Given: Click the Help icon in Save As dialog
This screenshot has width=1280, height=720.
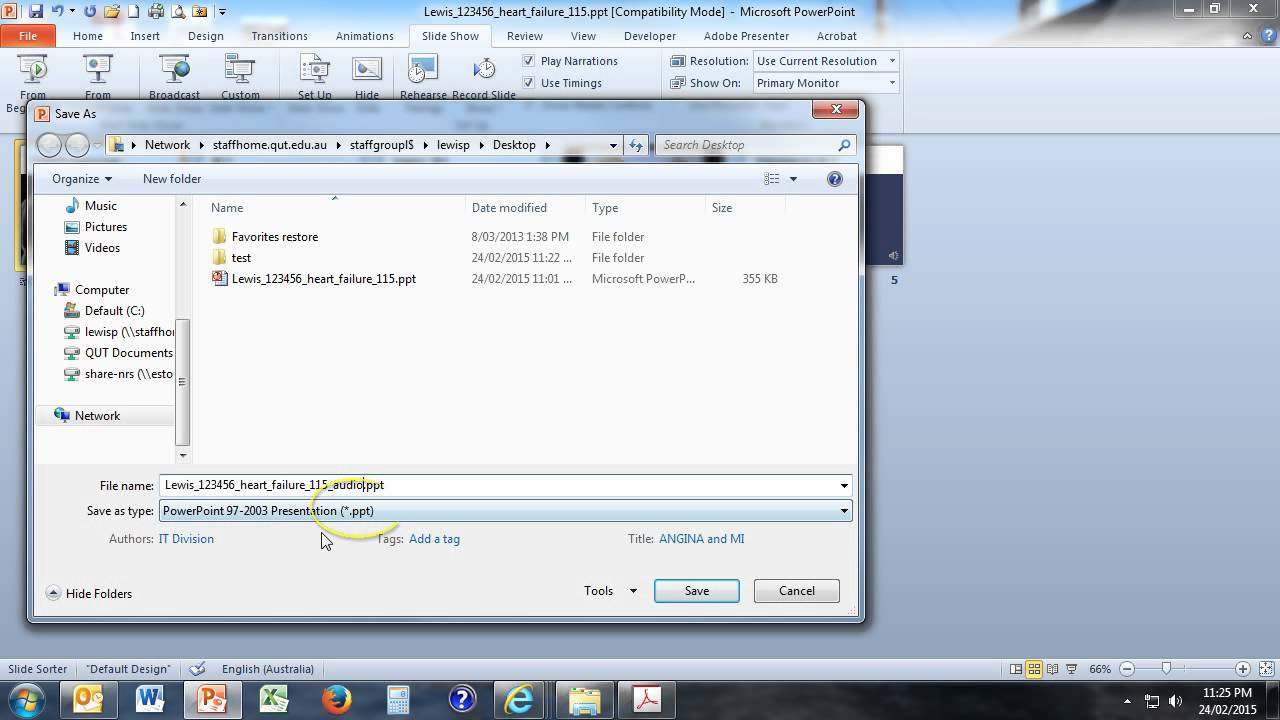Looking at the screenshot, I should 835,179.
